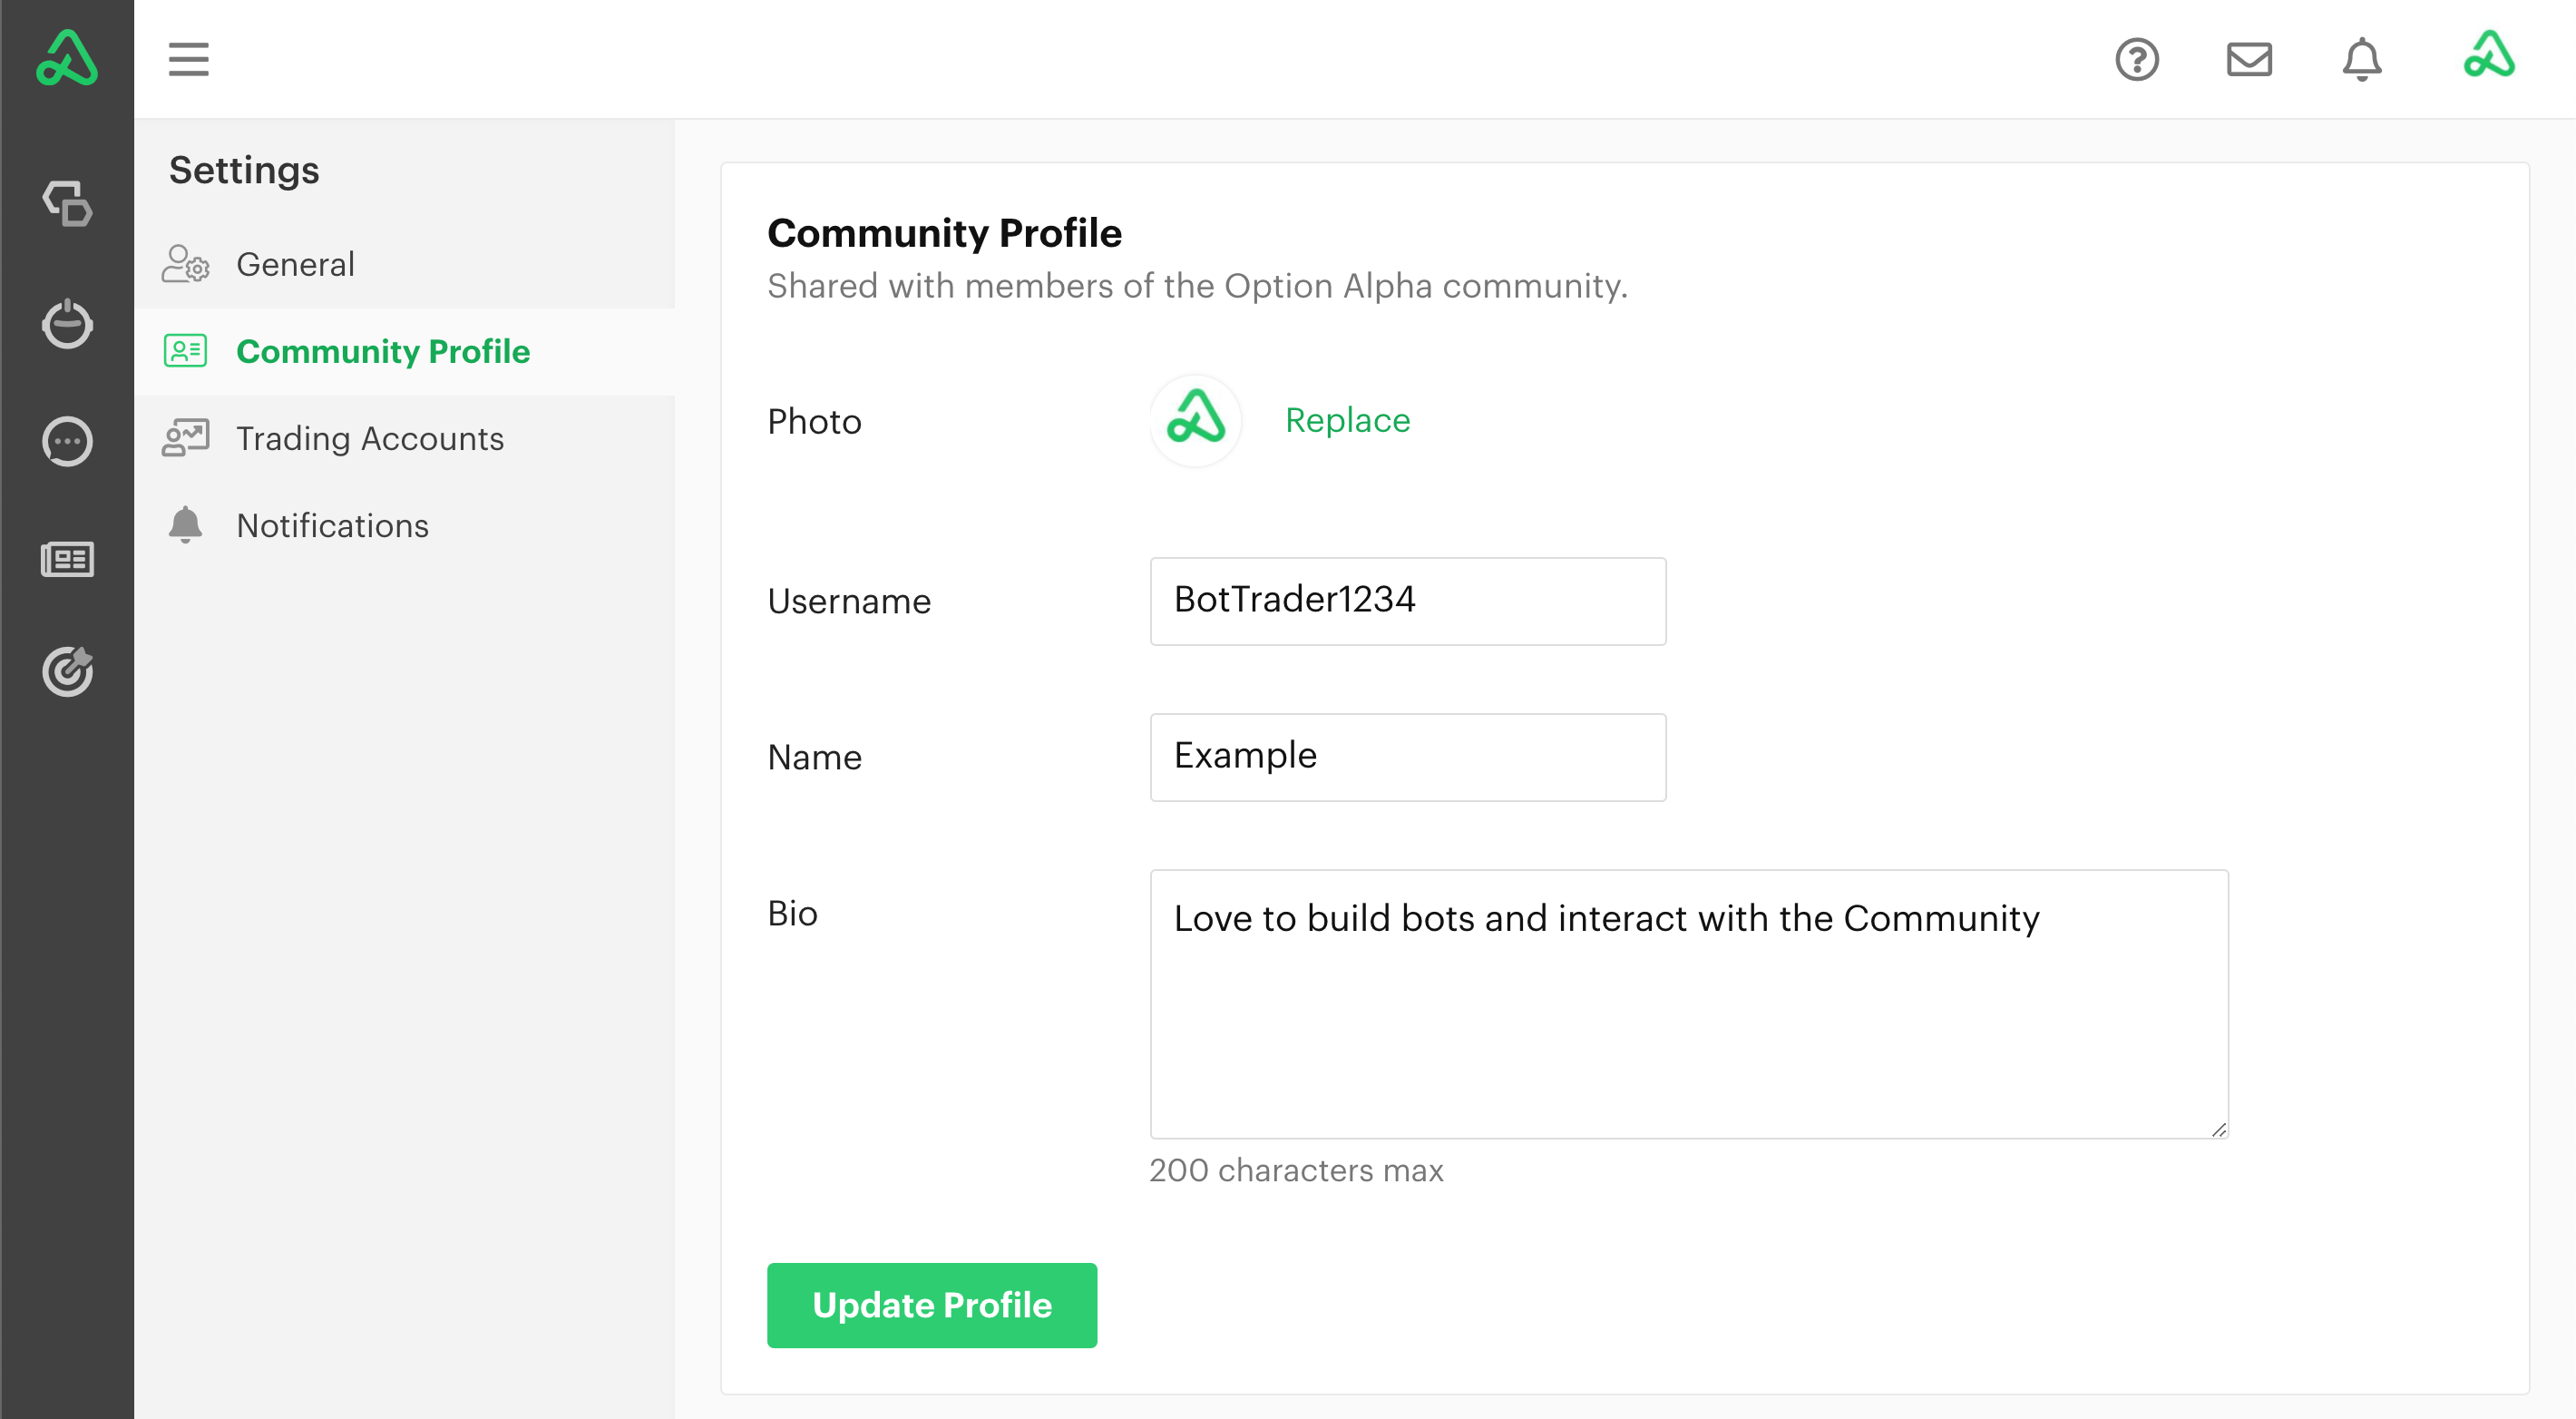Screen dimensions: 2576x1419
Task: Click the Community Profile ID card icon
Action: point(185,351)
